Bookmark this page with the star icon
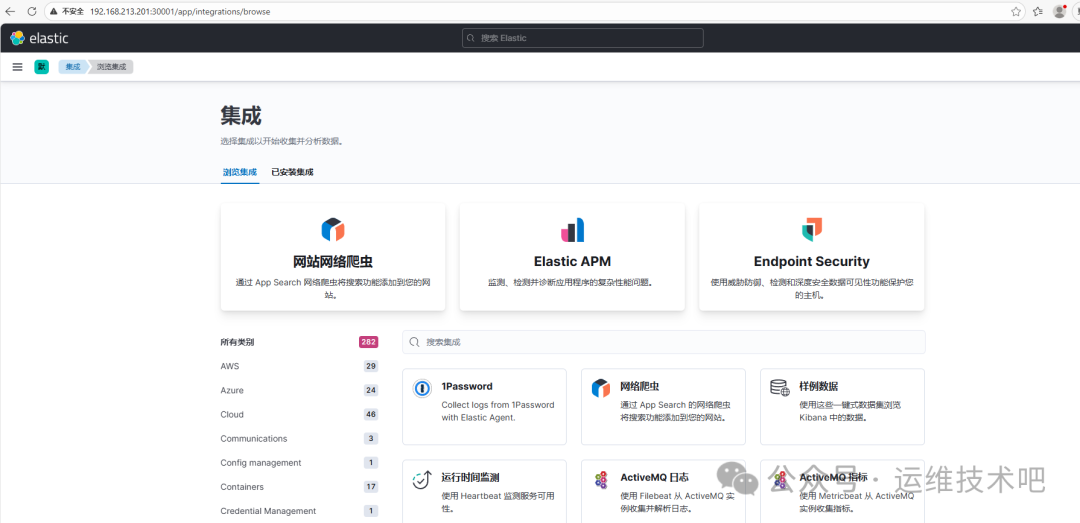 pyautogui.click(x=1016, y=11)
